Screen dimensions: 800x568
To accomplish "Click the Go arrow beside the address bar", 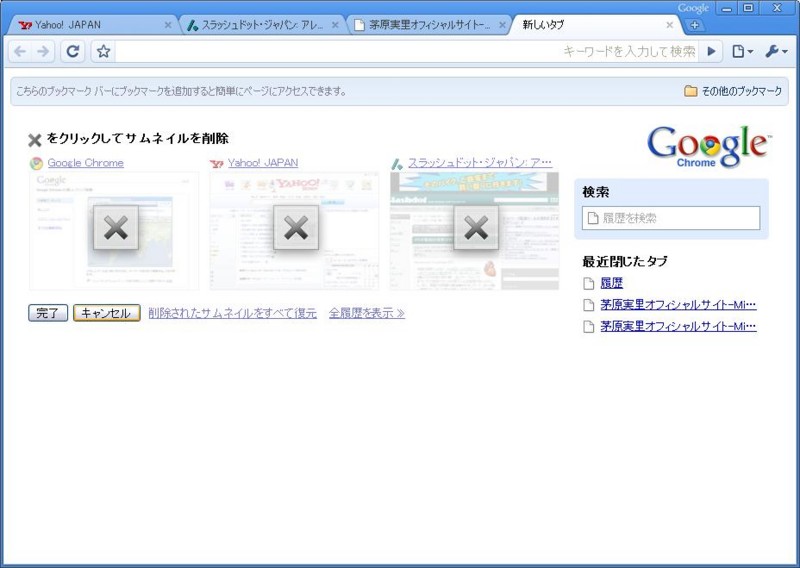I will coord(711,51).
